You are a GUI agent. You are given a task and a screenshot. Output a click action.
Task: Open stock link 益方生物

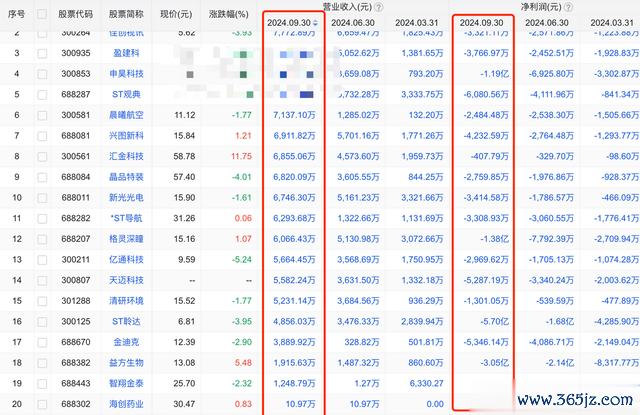126,363
